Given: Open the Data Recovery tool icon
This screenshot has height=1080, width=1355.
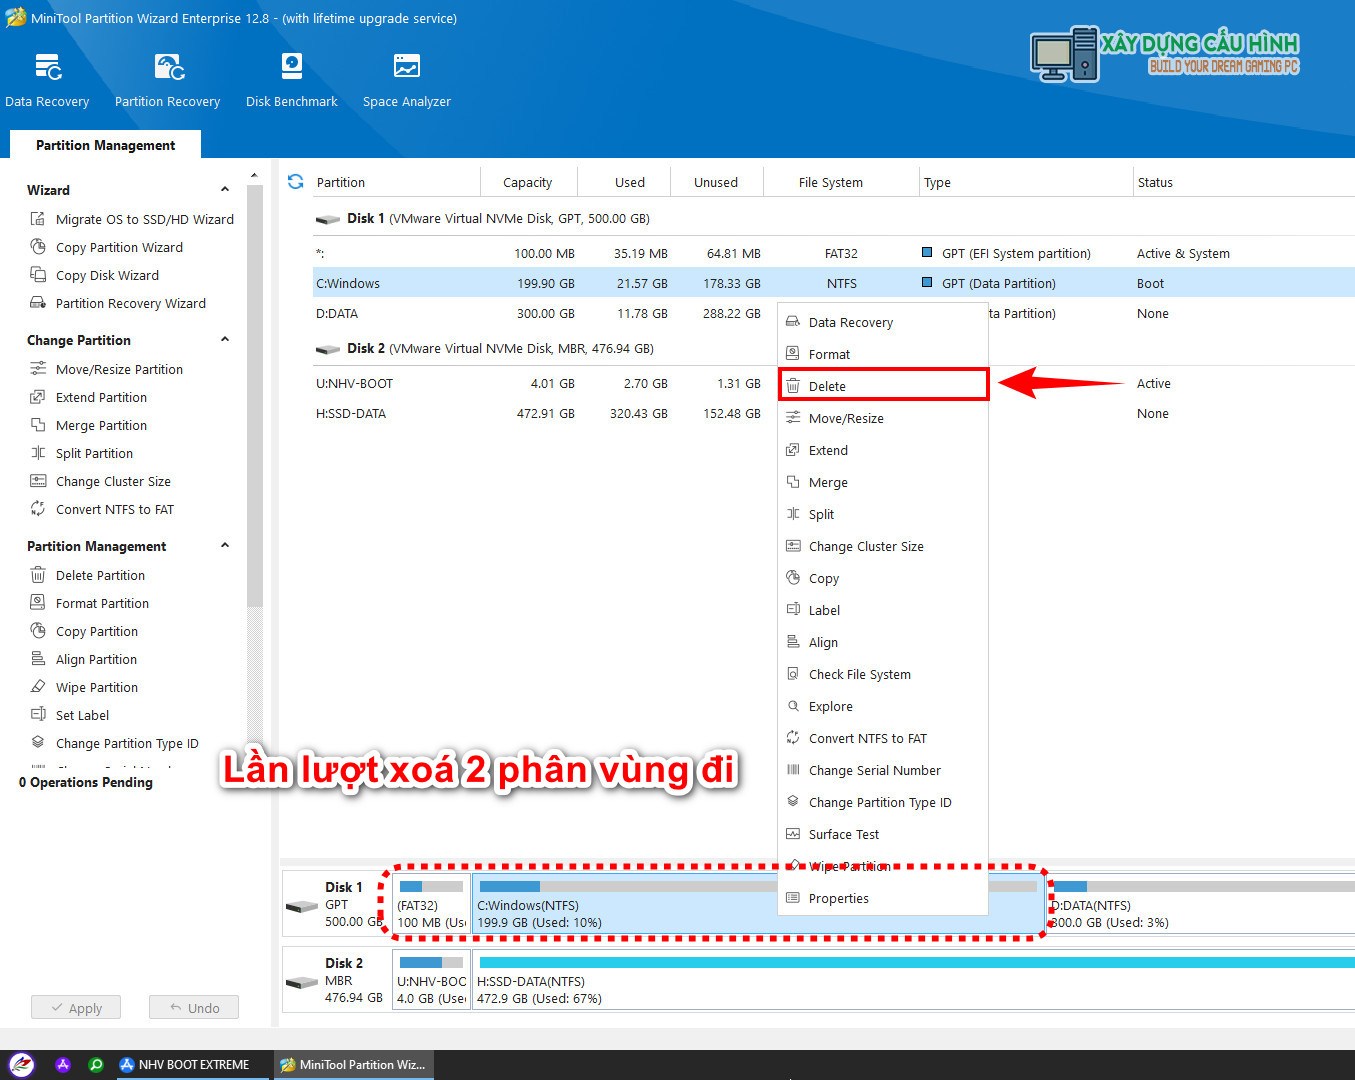Looking at the screenshot, I should coord(47,80).
